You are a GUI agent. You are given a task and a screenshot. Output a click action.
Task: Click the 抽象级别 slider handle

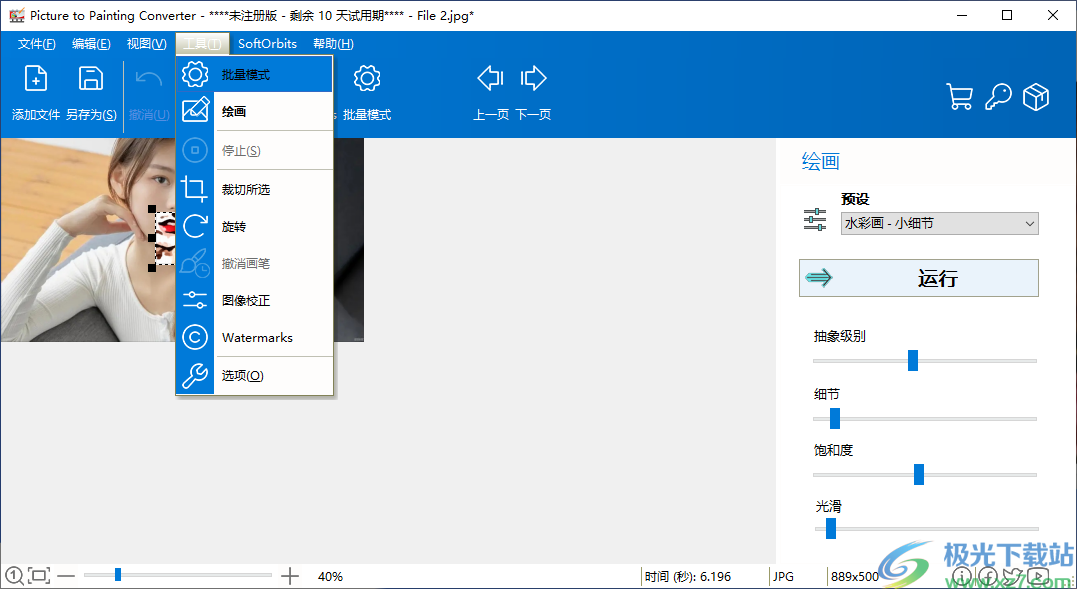pyautogui.click(x=913, y=360)
